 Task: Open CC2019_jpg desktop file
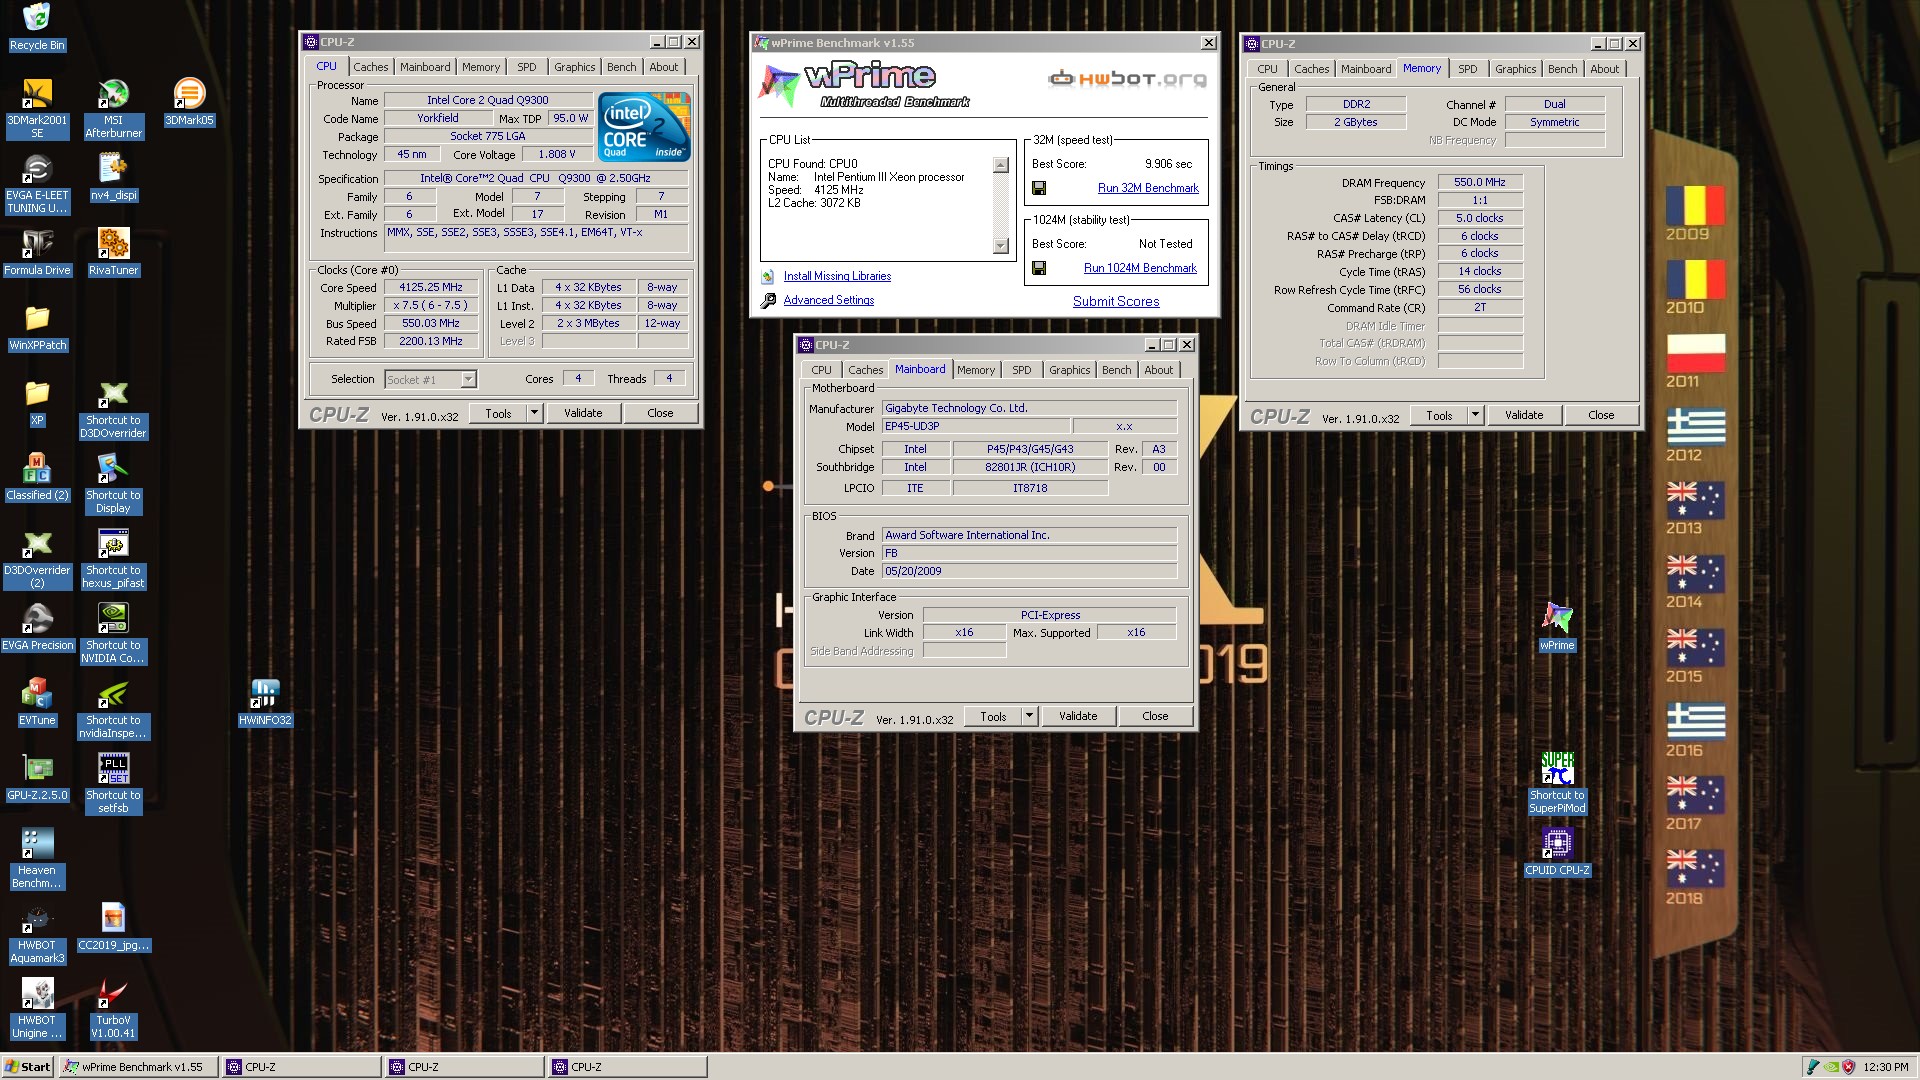(113, 927)
